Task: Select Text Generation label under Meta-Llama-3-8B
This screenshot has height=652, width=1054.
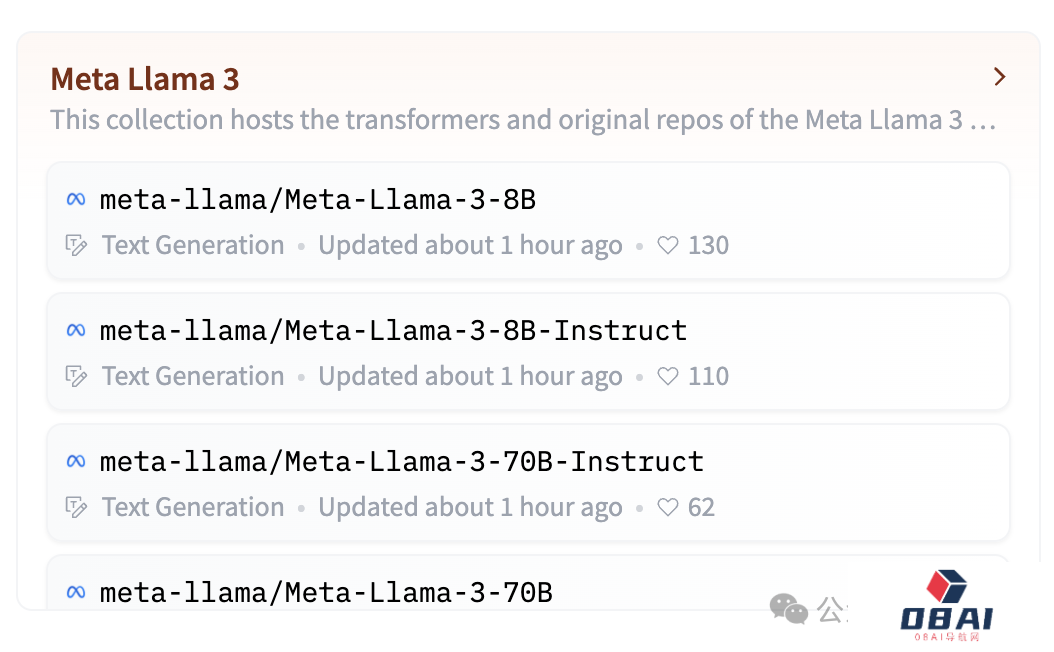Action: coord(193,246)
